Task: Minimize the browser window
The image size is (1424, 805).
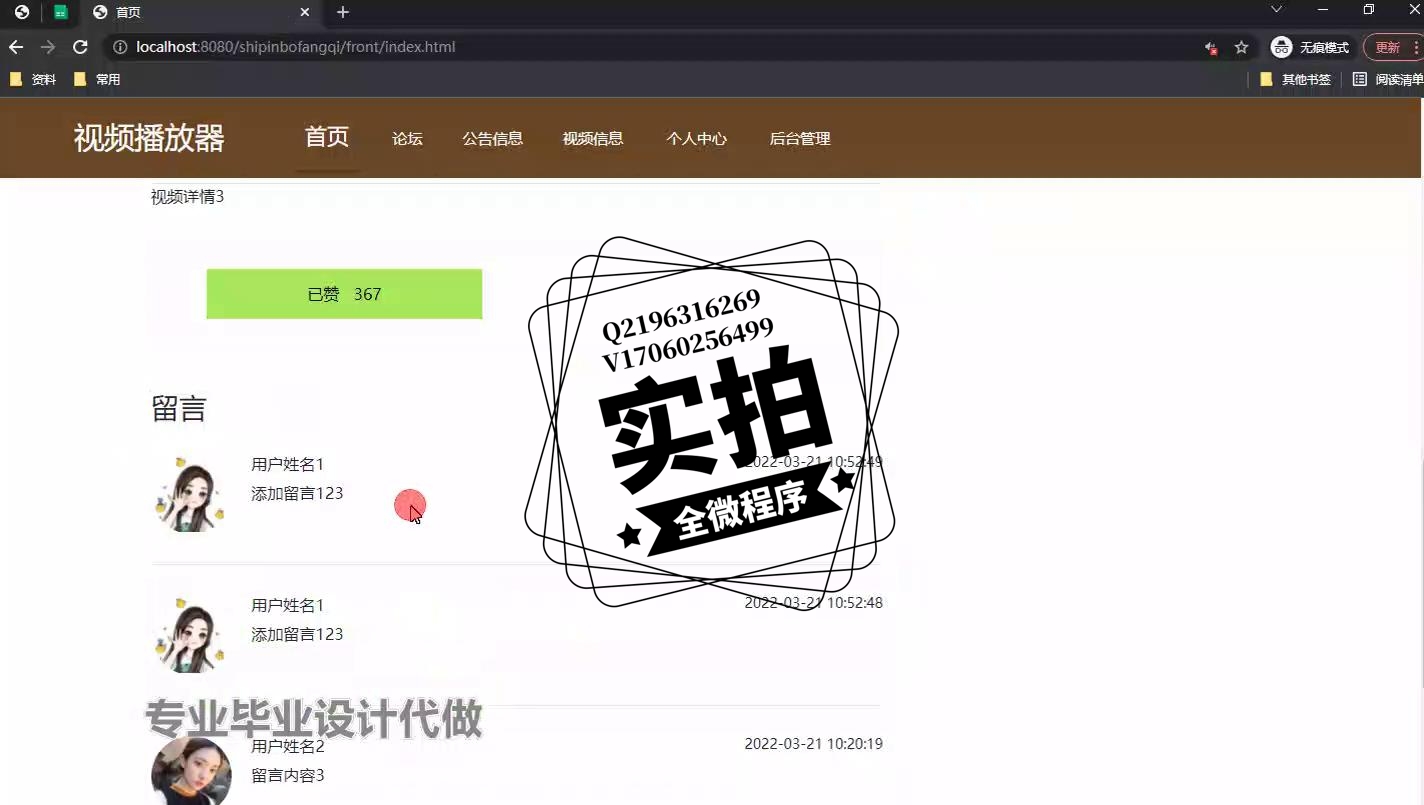Action: coord(1323,9)
